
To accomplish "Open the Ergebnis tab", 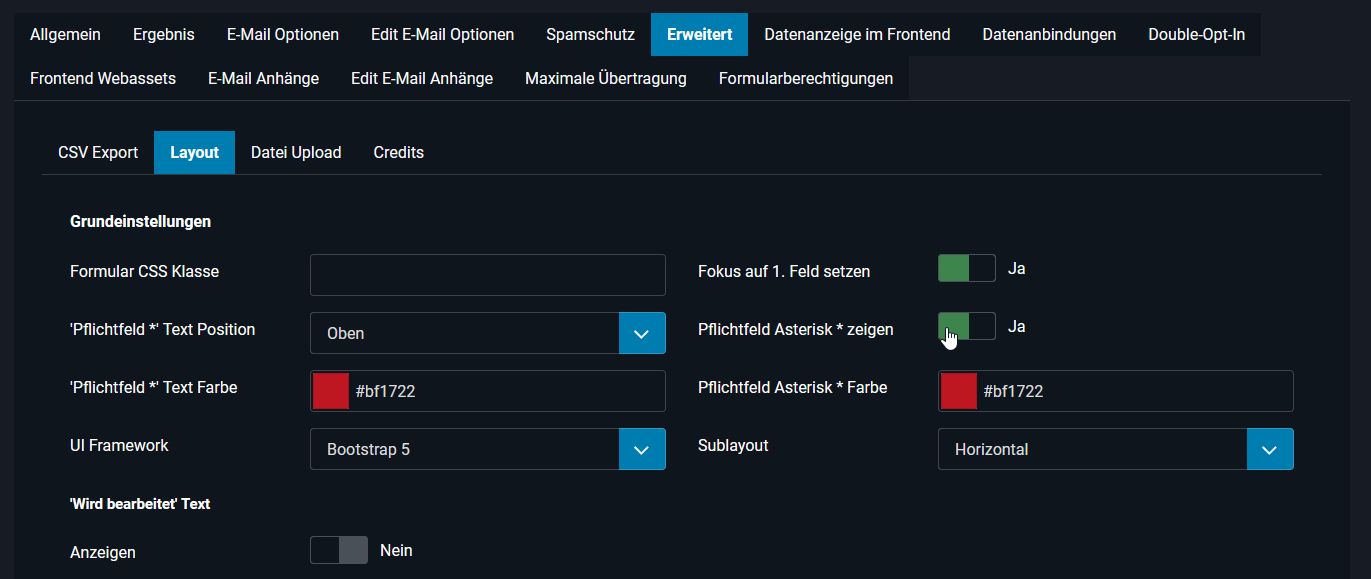I will coord(163,34).
